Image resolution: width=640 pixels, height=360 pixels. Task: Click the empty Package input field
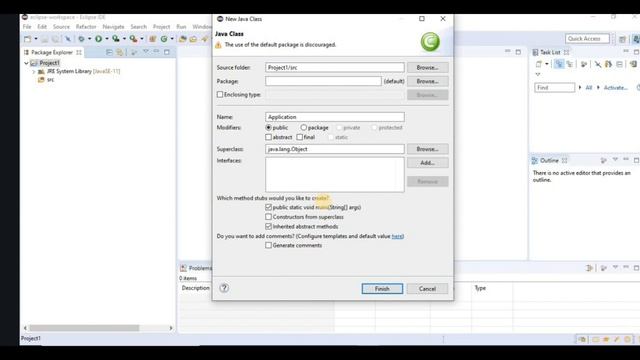(x=323, y=81)
